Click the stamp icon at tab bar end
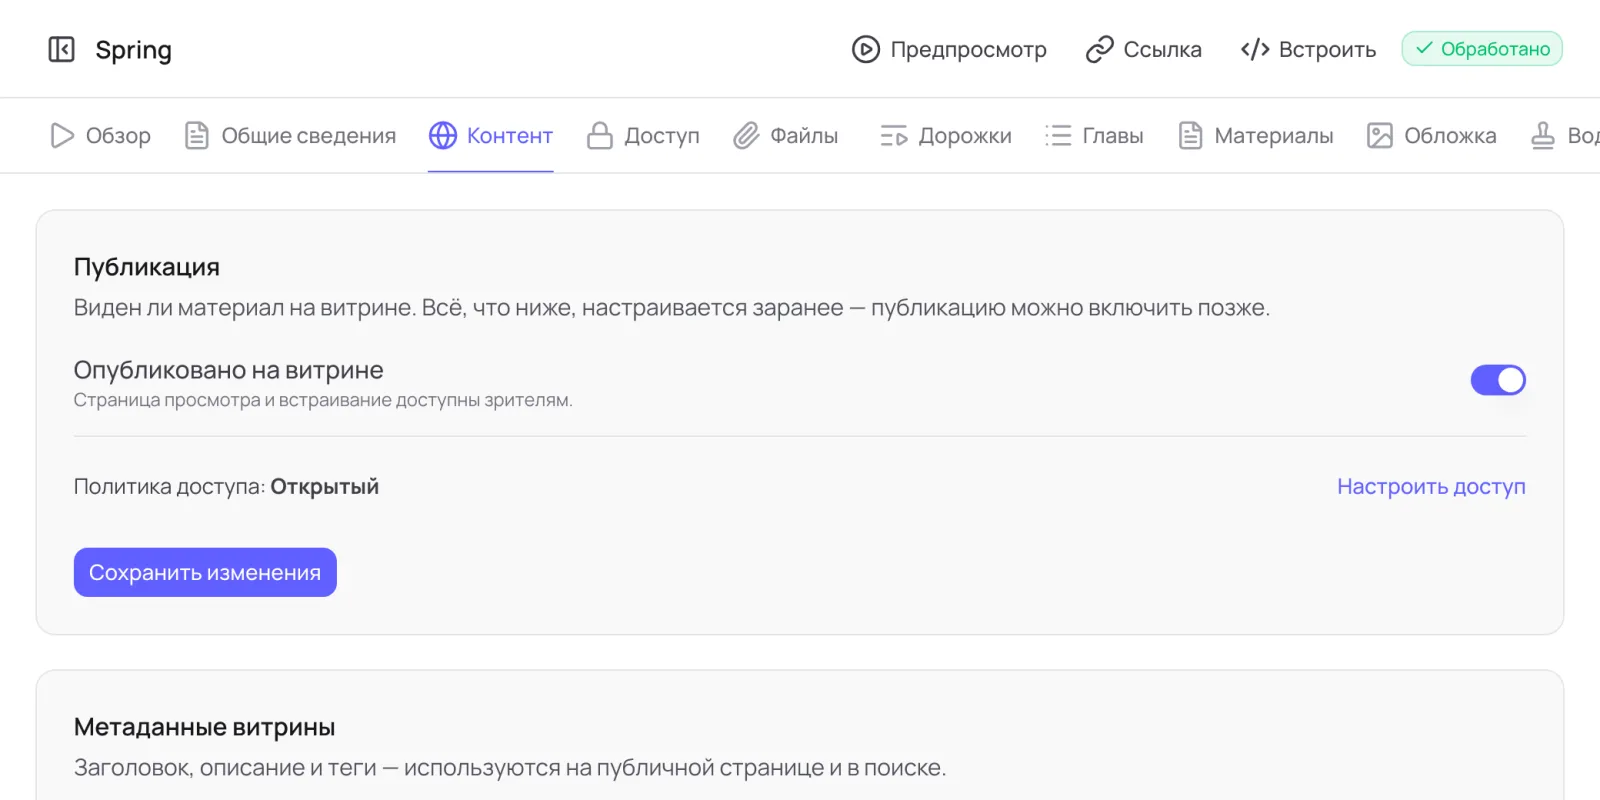This screenshot has height=800, width=1600. tap(1543, 135)
